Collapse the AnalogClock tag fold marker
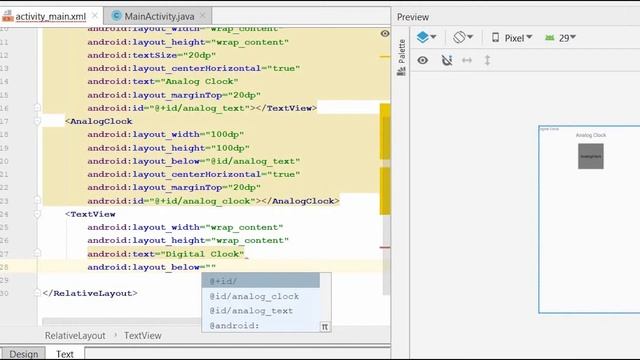 (x=37, y=121)
